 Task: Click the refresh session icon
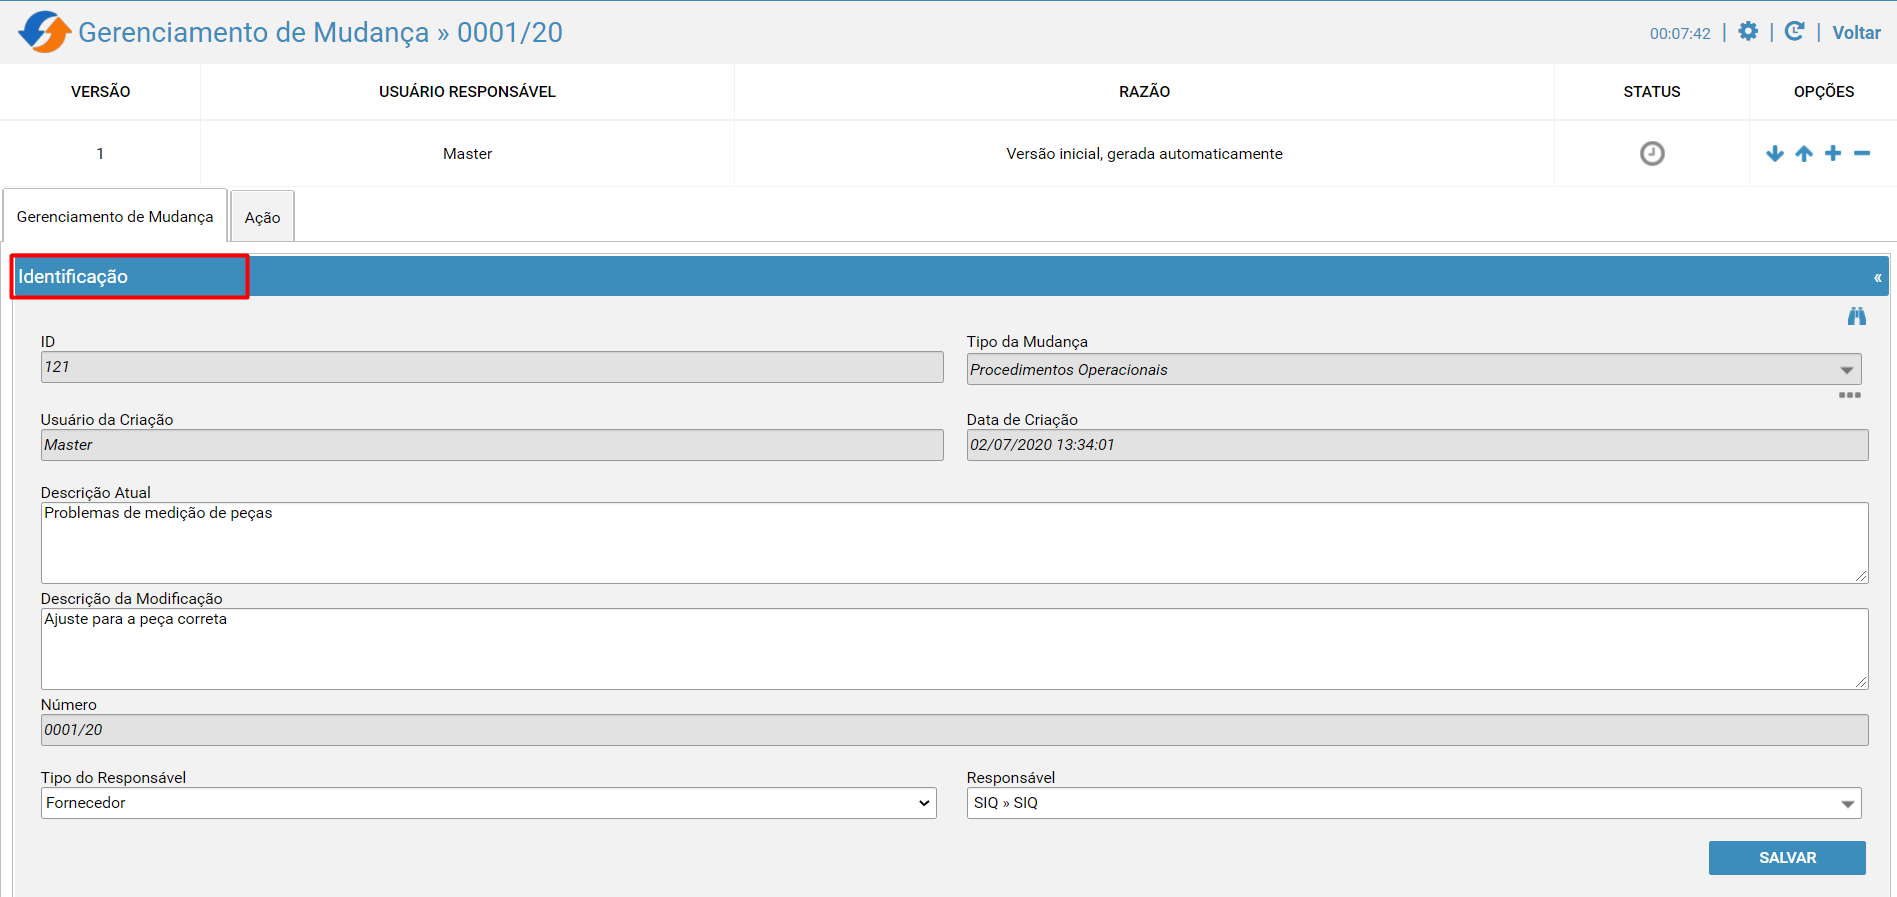tap(1795, 31)
